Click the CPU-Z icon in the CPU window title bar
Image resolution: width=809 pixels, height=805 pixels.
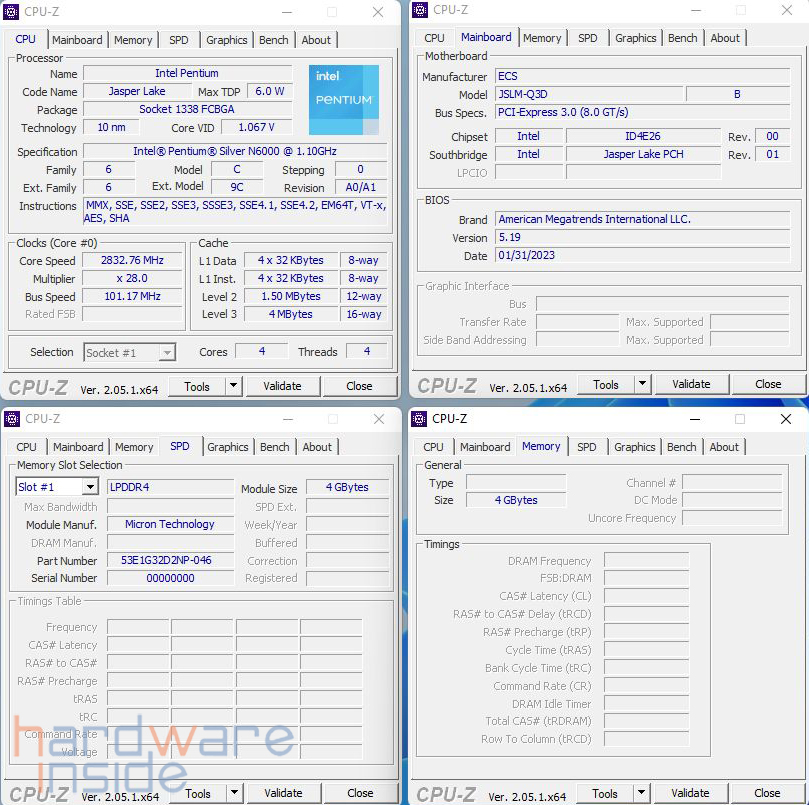pyautogui.click(x=12, y=12)
